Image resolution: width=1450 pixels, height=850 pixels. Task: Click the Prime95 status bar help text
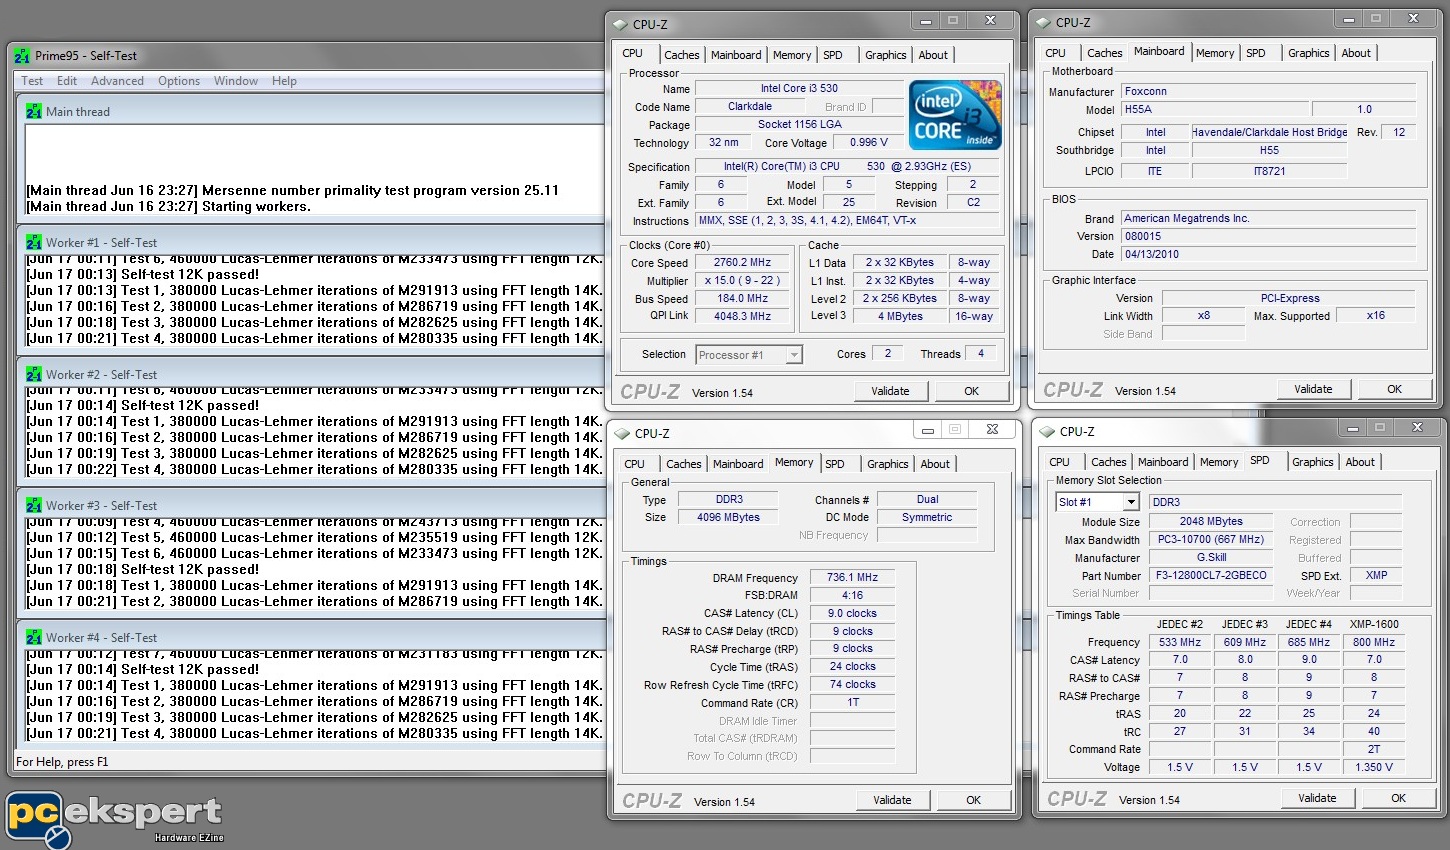click(62, 762)
